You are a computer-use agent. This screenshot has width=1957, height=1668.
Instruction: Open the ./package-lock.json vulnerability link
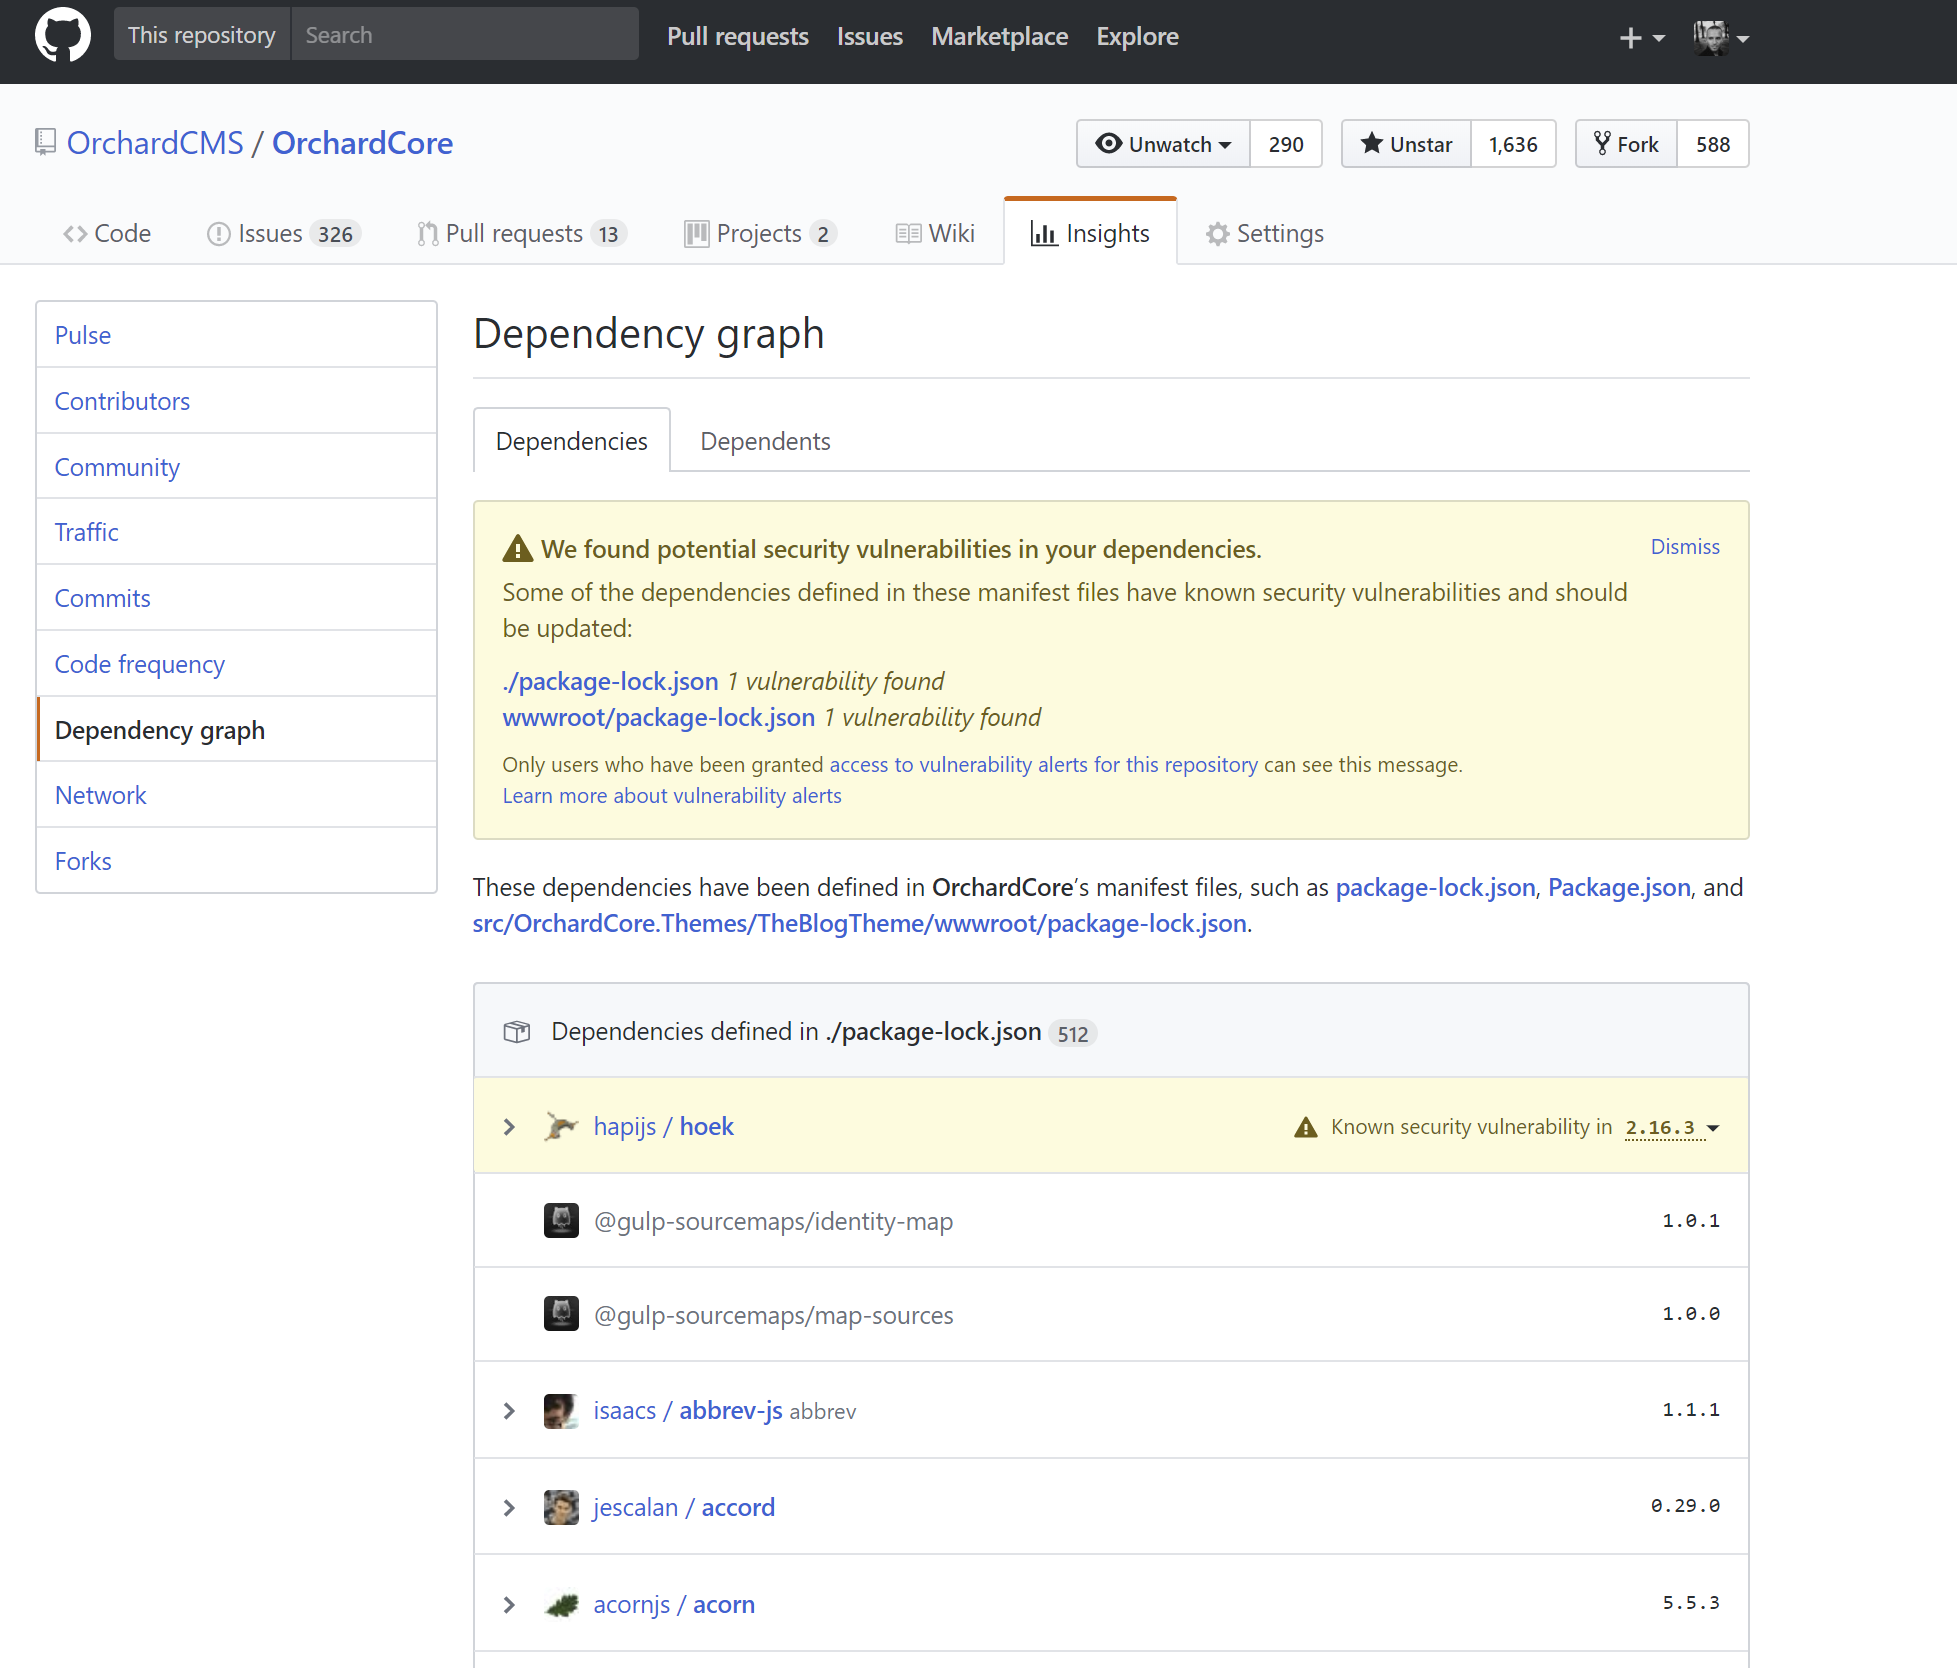[x=610, y=681]
